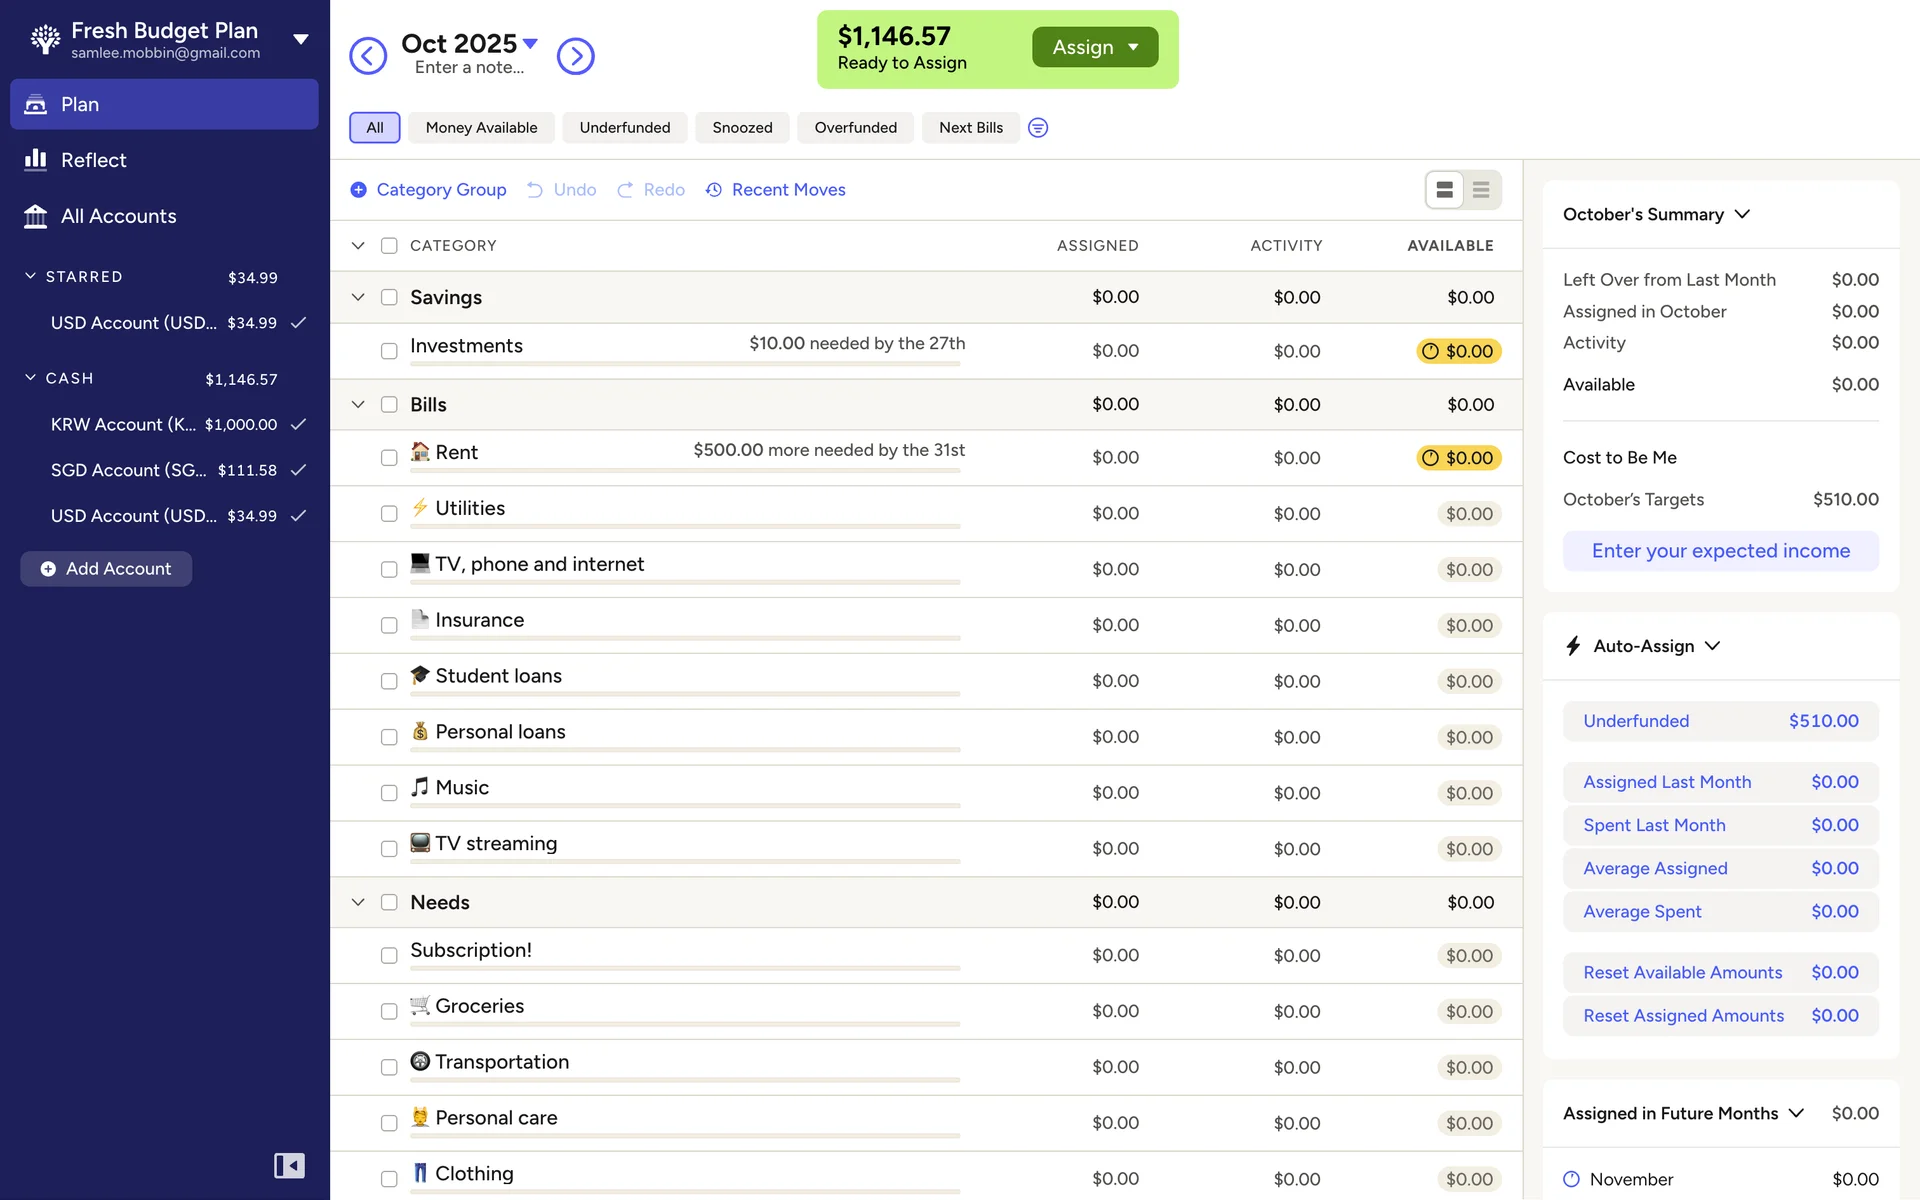Screen dimensions: 1920x1200
Task: Check the Rent category checkbox
Action: click(x=389, y=458)
